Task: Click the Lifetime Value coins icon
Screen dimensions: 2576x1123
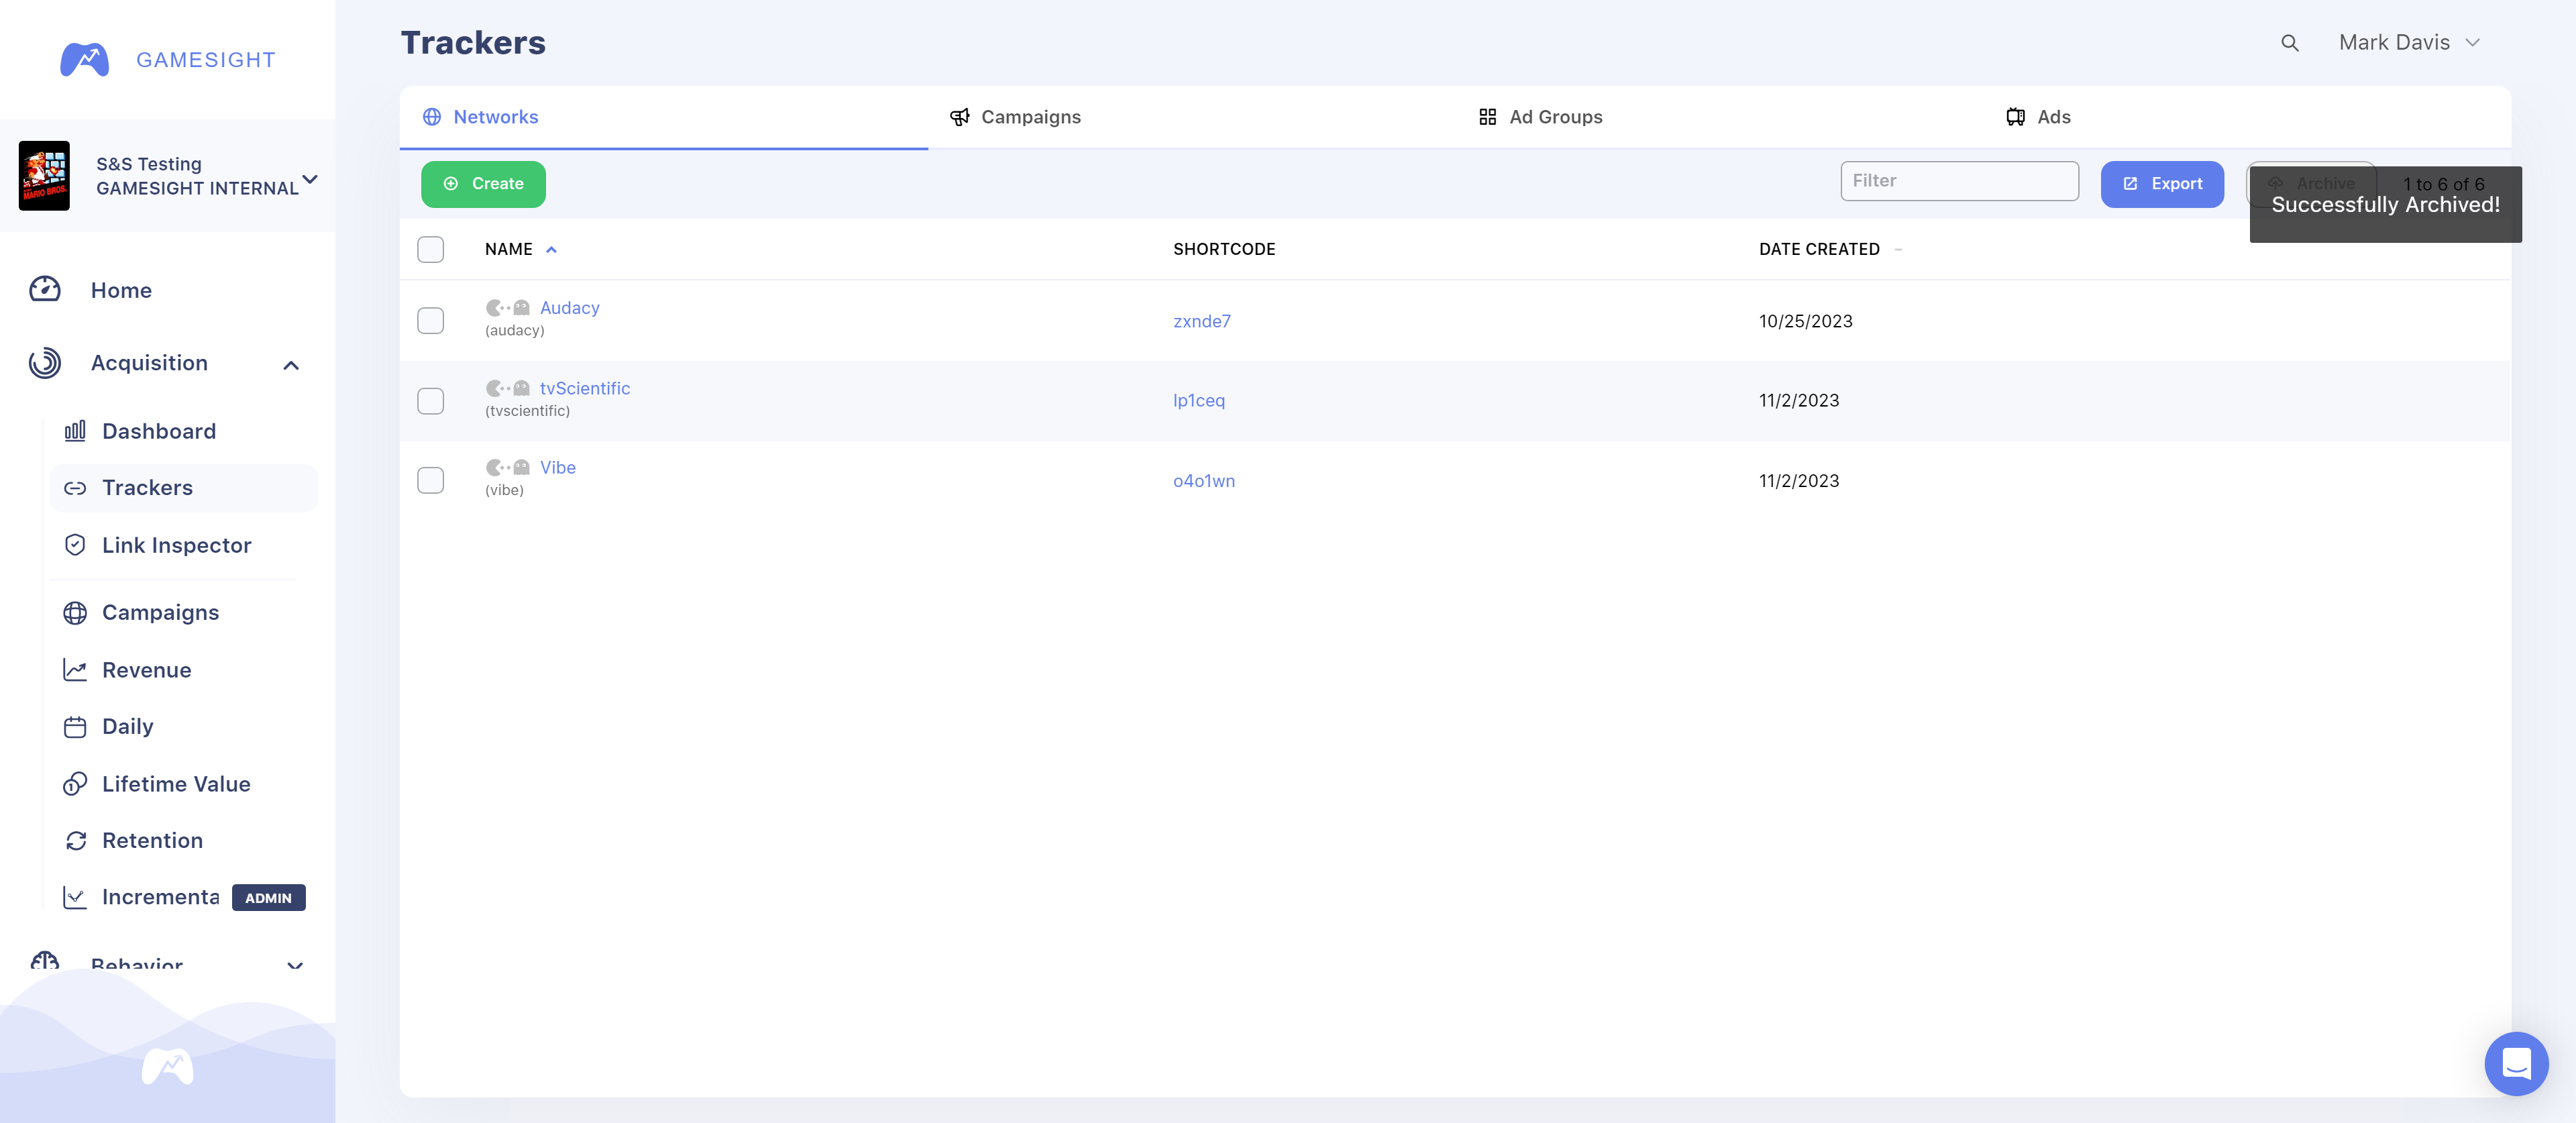Action: [x=75, y=784]
